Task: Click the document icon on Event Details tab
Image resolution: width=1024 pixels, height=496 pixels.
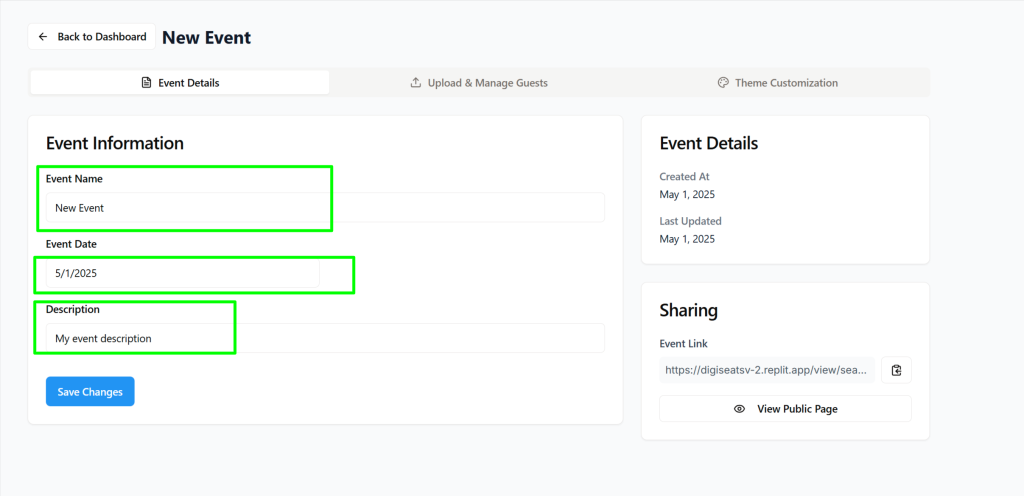Action: coord(146,83)
